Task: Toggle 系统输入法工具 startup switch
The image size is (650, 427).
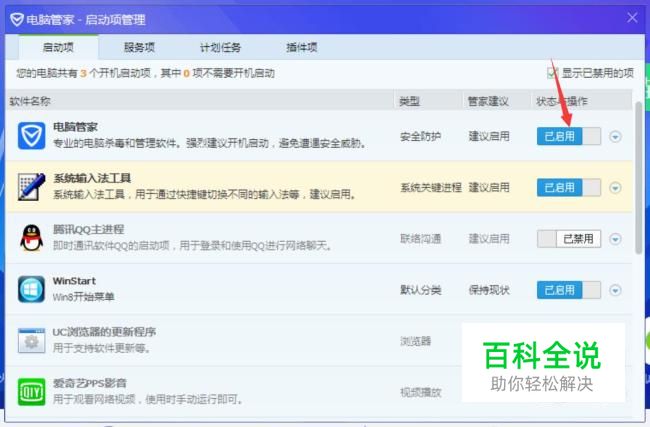Action: tap(569, 187)
